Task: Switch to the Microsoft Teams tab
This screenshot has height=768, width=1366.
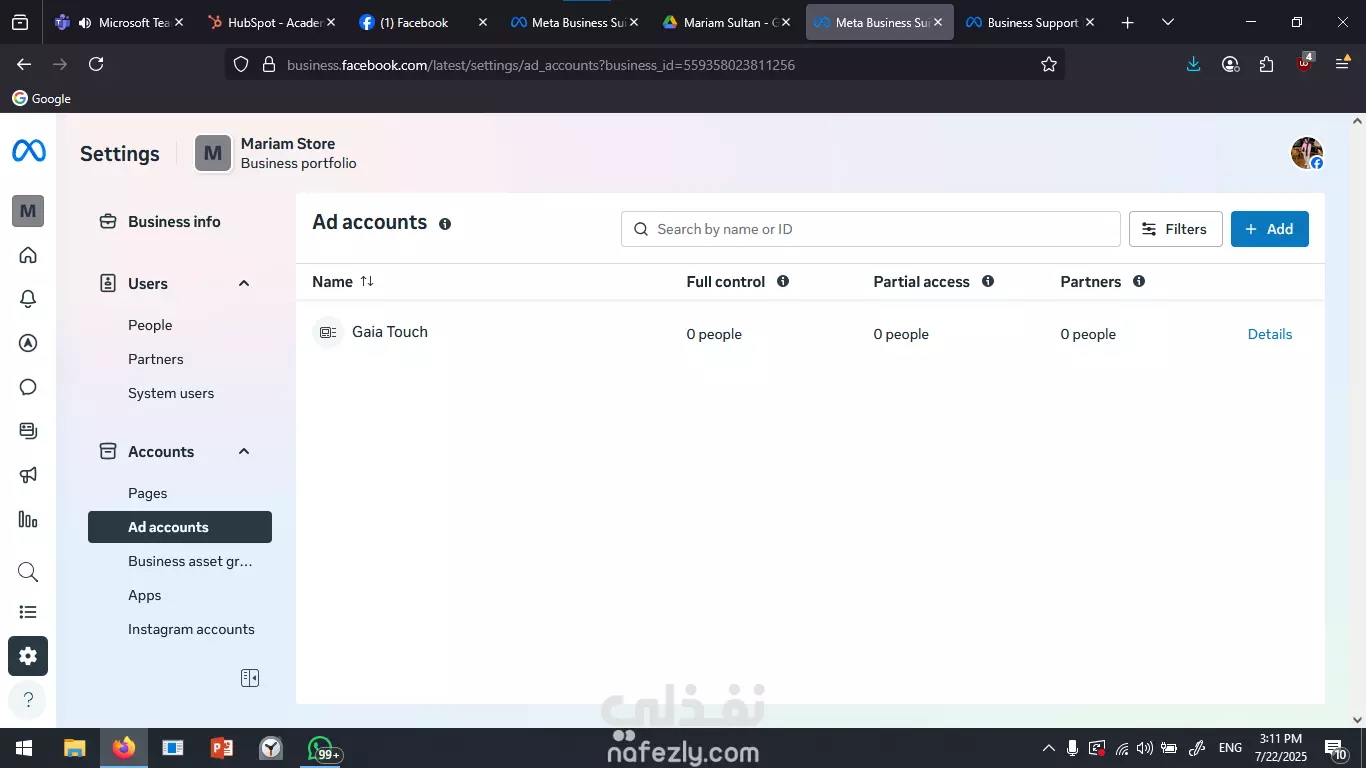Action: [119, 22]
